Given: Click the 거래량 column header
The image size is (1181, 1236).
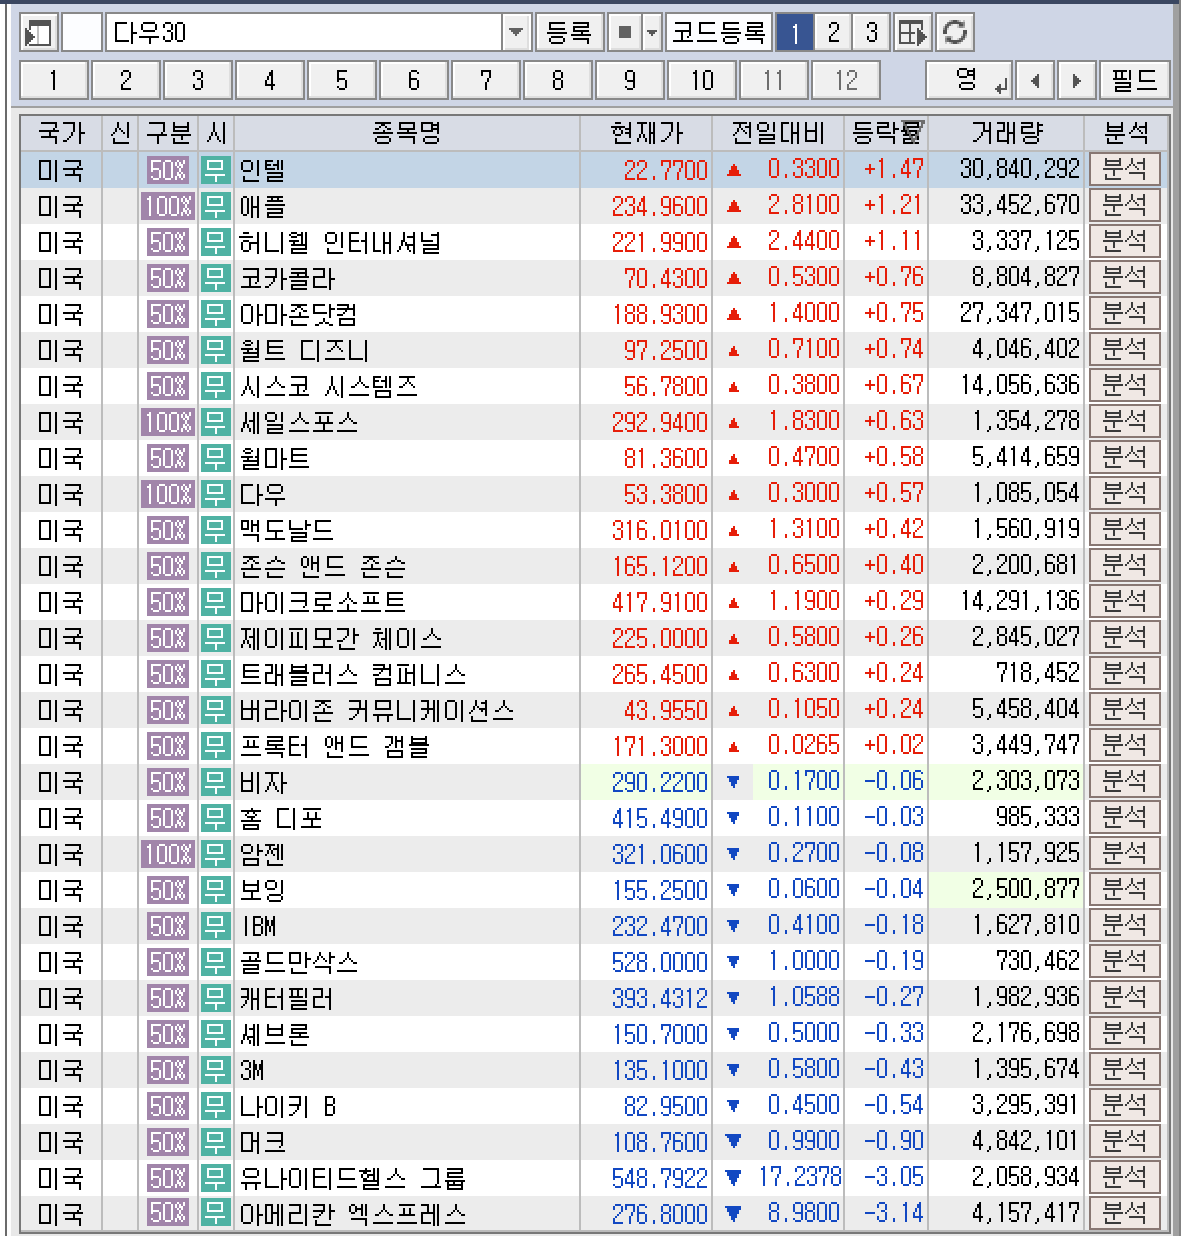Looking at the screenshot, I should coord(1007,133).
